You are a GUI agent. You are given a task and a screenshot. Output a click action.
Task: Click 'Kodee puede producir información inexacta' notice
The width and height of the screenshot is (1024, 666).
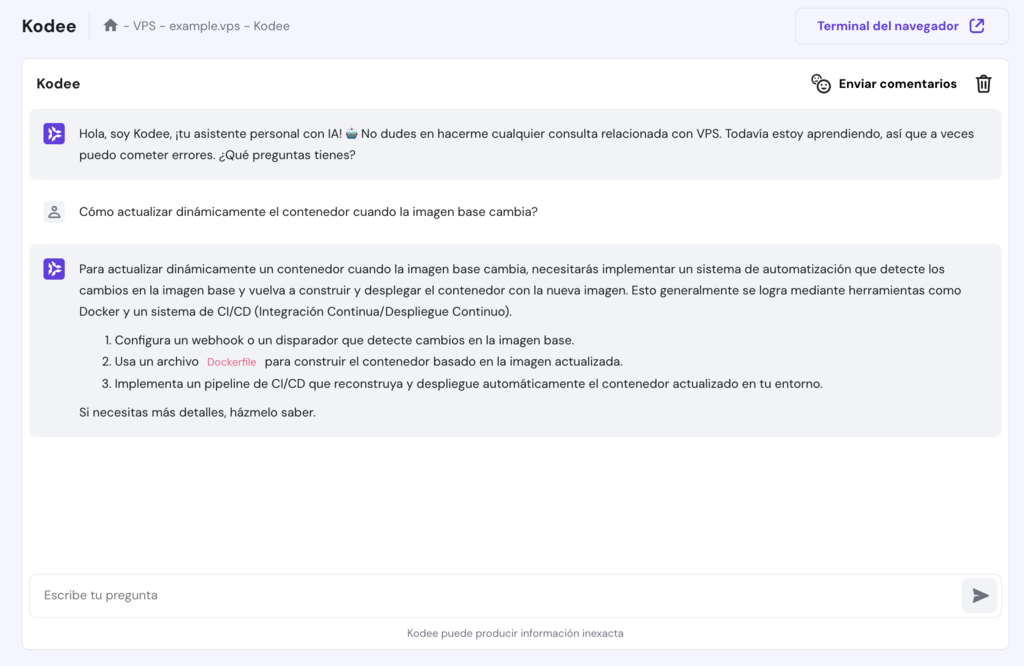click(515, 633)
